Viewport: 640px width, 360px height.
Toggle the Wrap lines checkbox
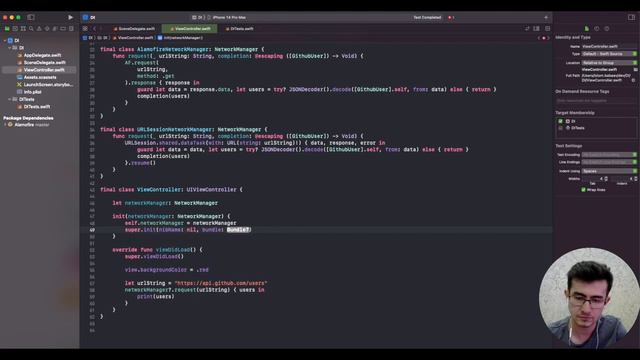(583, 190)
